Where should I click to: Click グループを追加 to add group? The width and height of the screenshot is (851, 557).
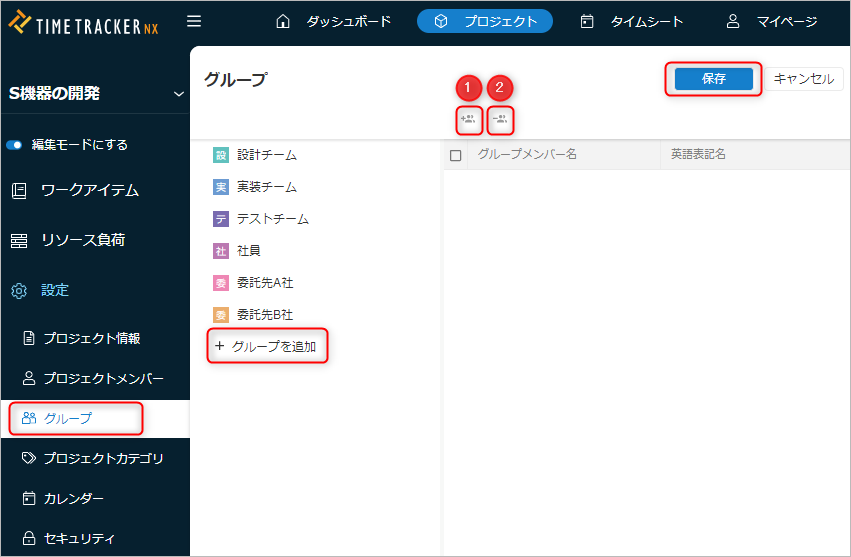(267, 346)
